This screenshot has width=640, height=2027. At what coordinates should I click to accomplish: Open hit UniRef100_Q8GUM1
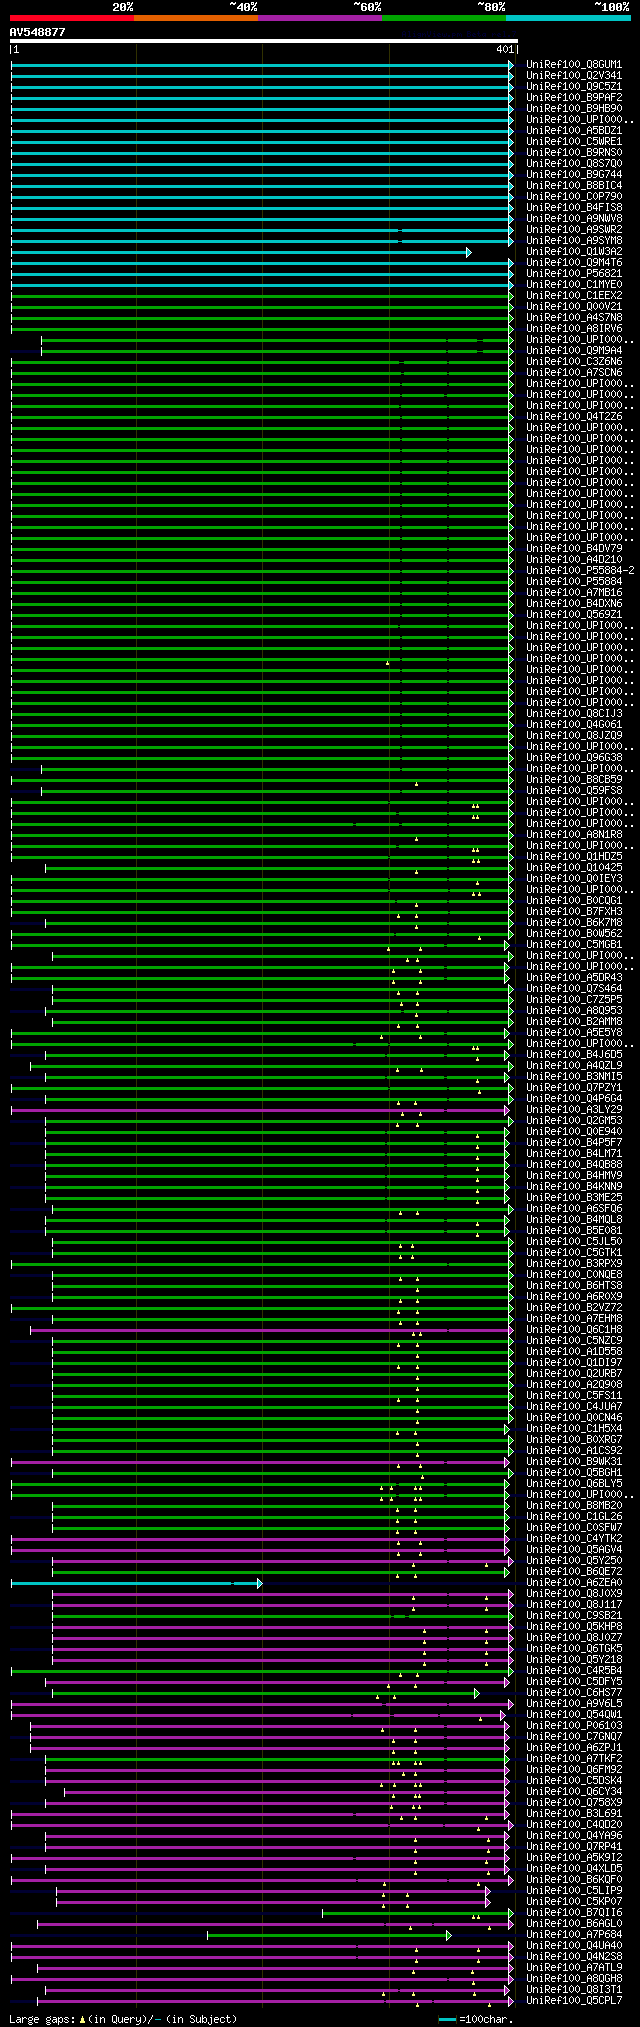click(574, 65)
